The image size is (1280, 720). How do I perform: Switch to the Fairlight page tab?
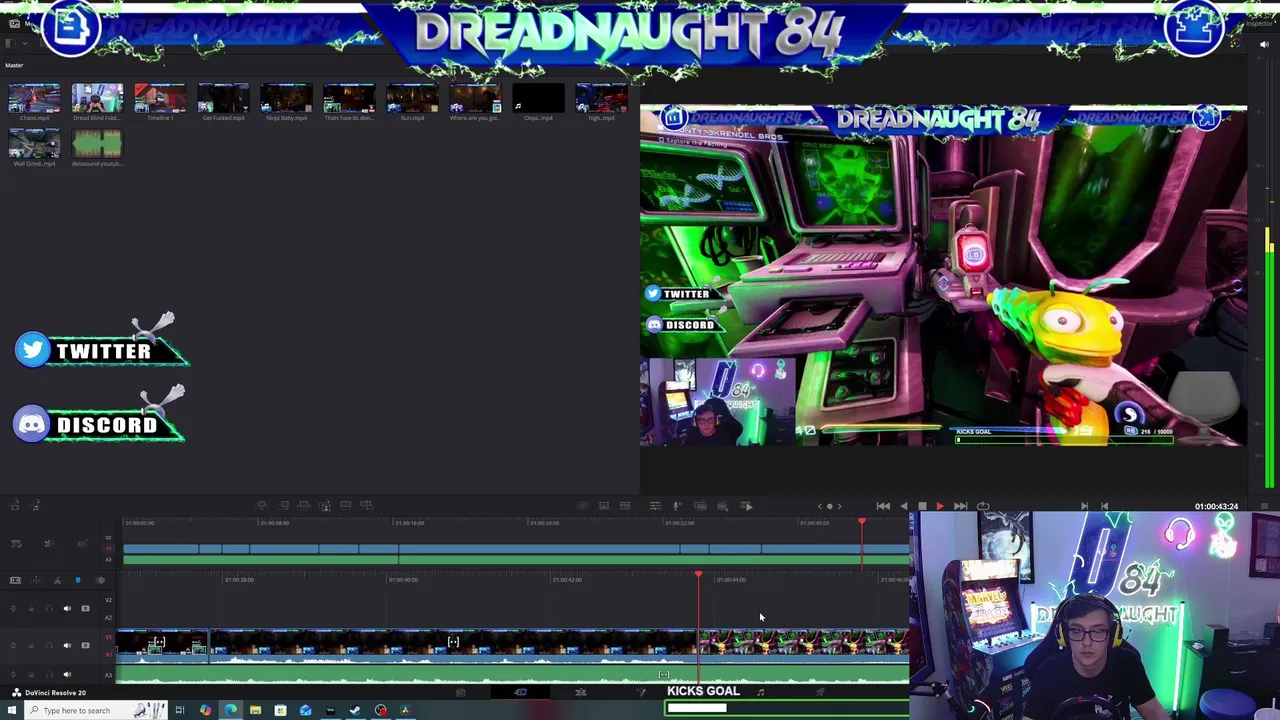760,692
